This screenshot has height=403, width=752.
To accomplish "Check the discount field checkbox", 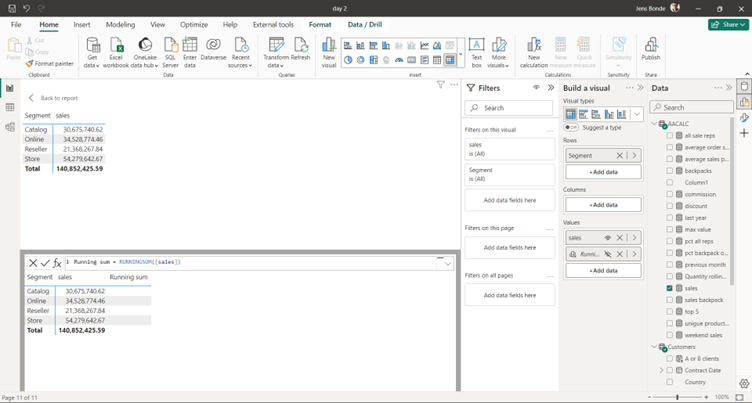I will coord(670,206).
